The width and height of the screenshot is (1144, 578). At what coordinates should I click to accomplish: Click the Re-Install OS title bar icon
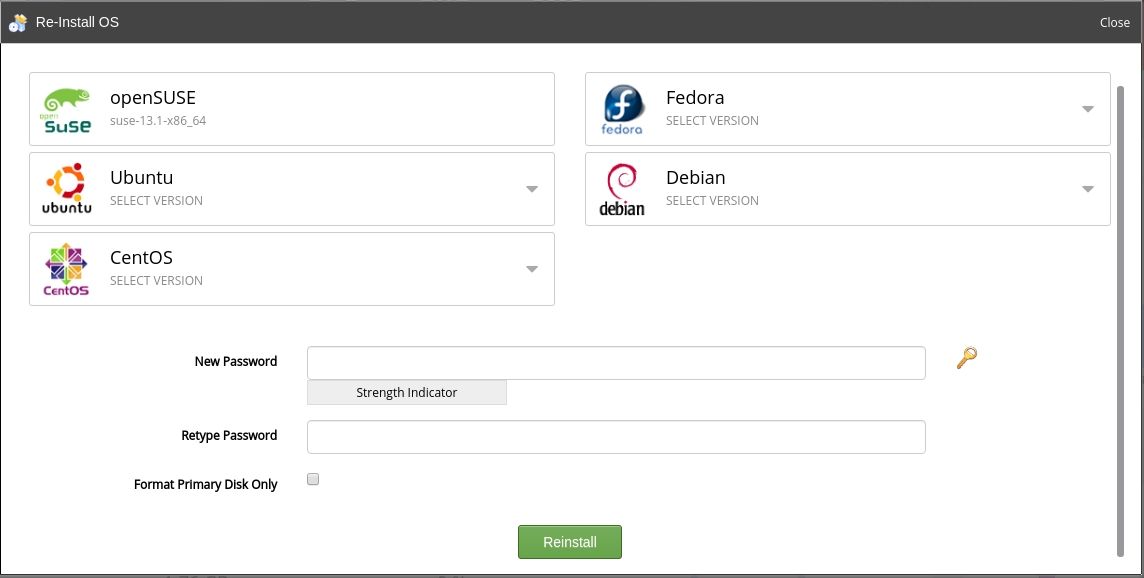click(x=18, y=22)
